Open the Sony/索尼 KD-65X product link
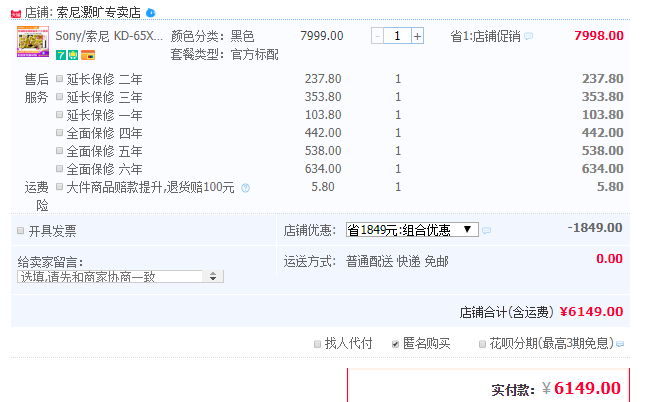This screenshot has height=402, width=649. [109, 36]
